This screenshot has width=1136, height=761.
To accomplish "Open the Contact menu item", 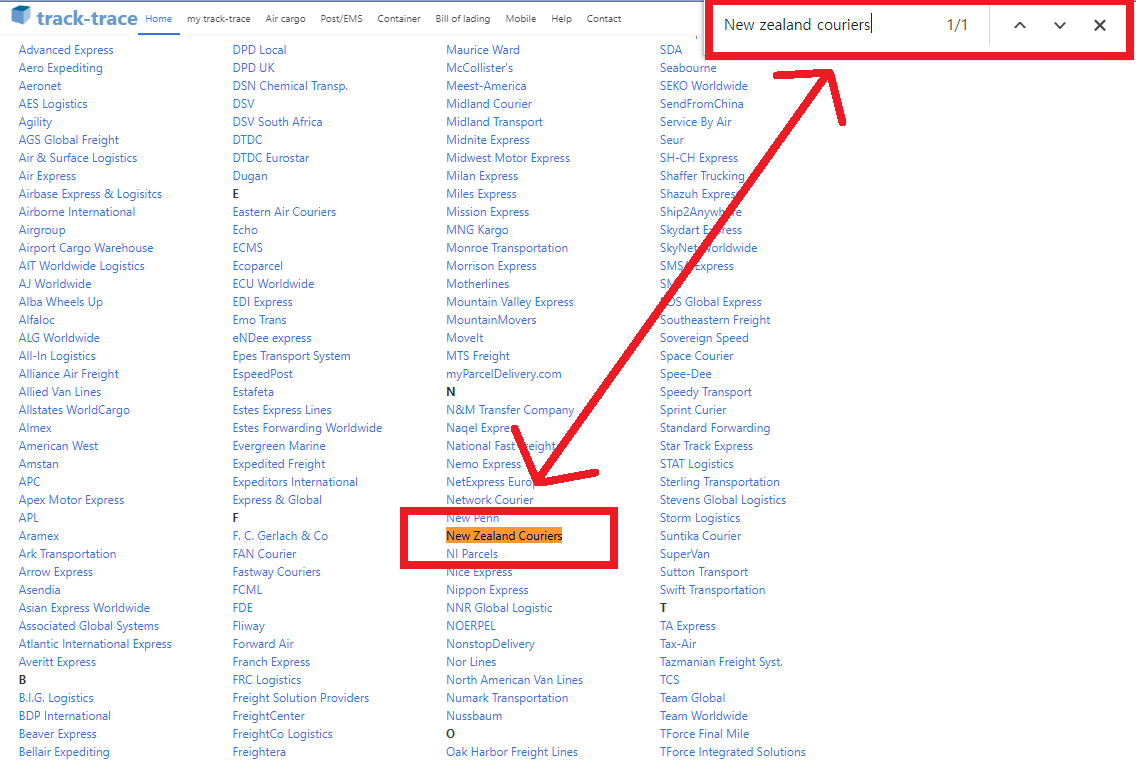I will (x=604, y=19).
